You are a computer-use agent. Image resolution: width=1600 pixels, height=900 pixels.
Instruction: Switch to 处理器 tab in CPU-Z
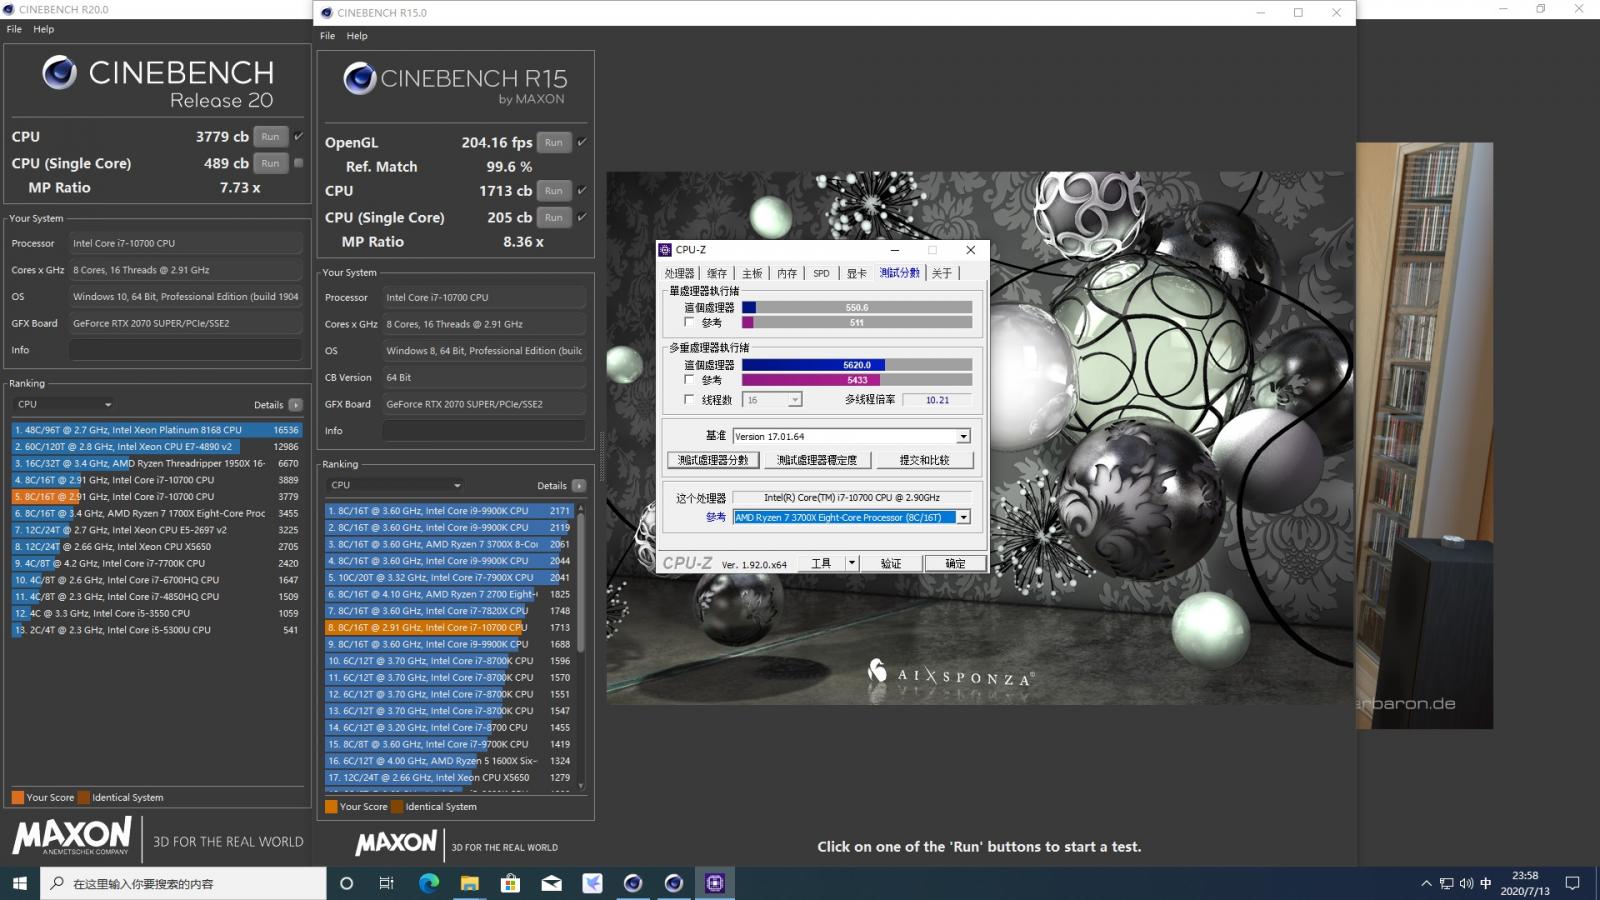pyautogui.click(x=679, y=273)
